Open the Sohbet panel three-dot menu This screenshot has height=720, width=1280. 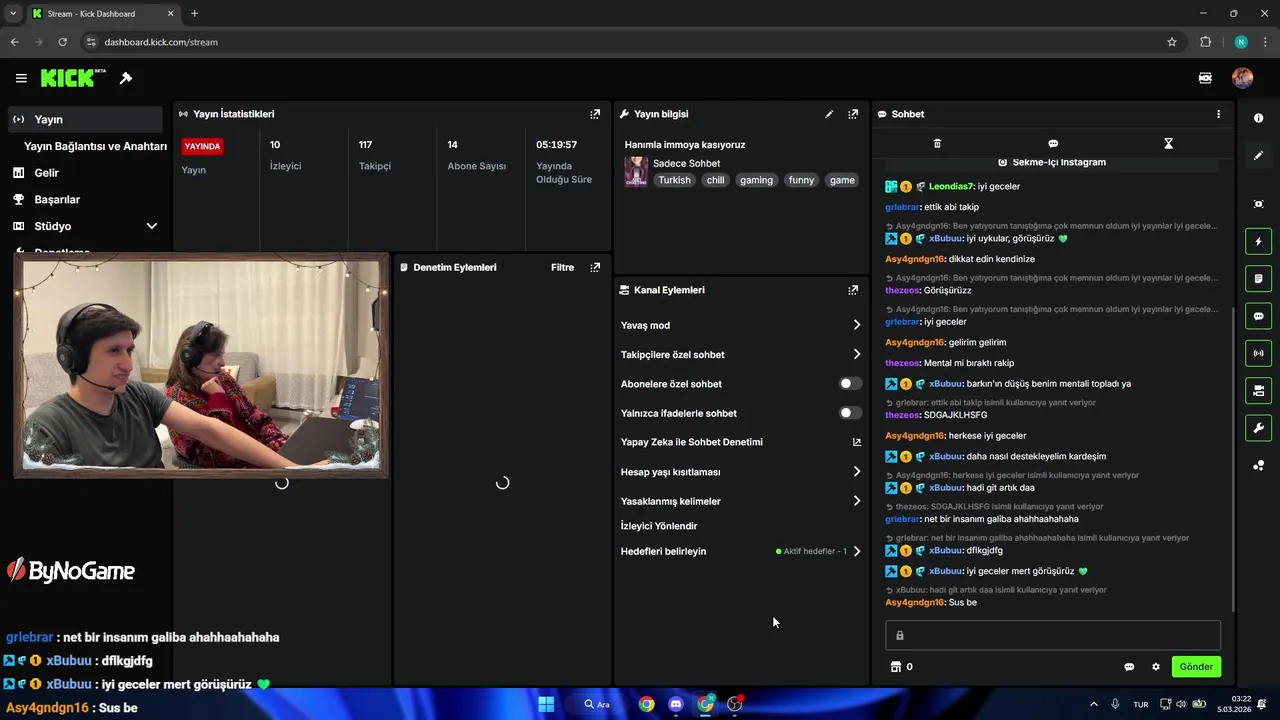pyautogui.click(x=1218, y=114)
